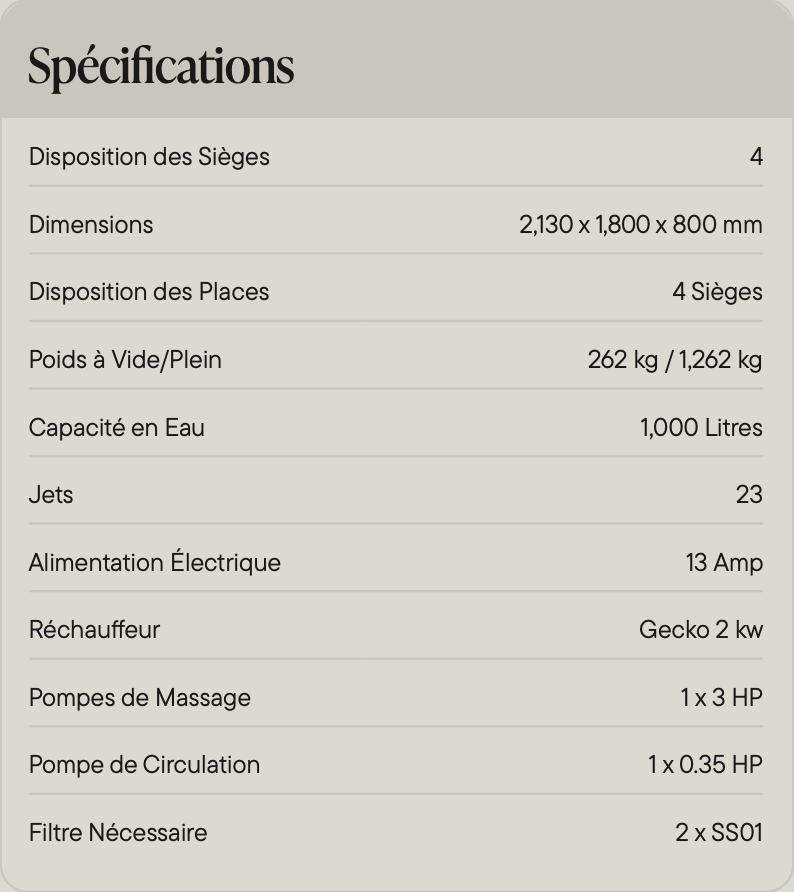Click the 2,130 x 1,800 x 800 mm value
The image size is (794, 892).
point(640,225)
